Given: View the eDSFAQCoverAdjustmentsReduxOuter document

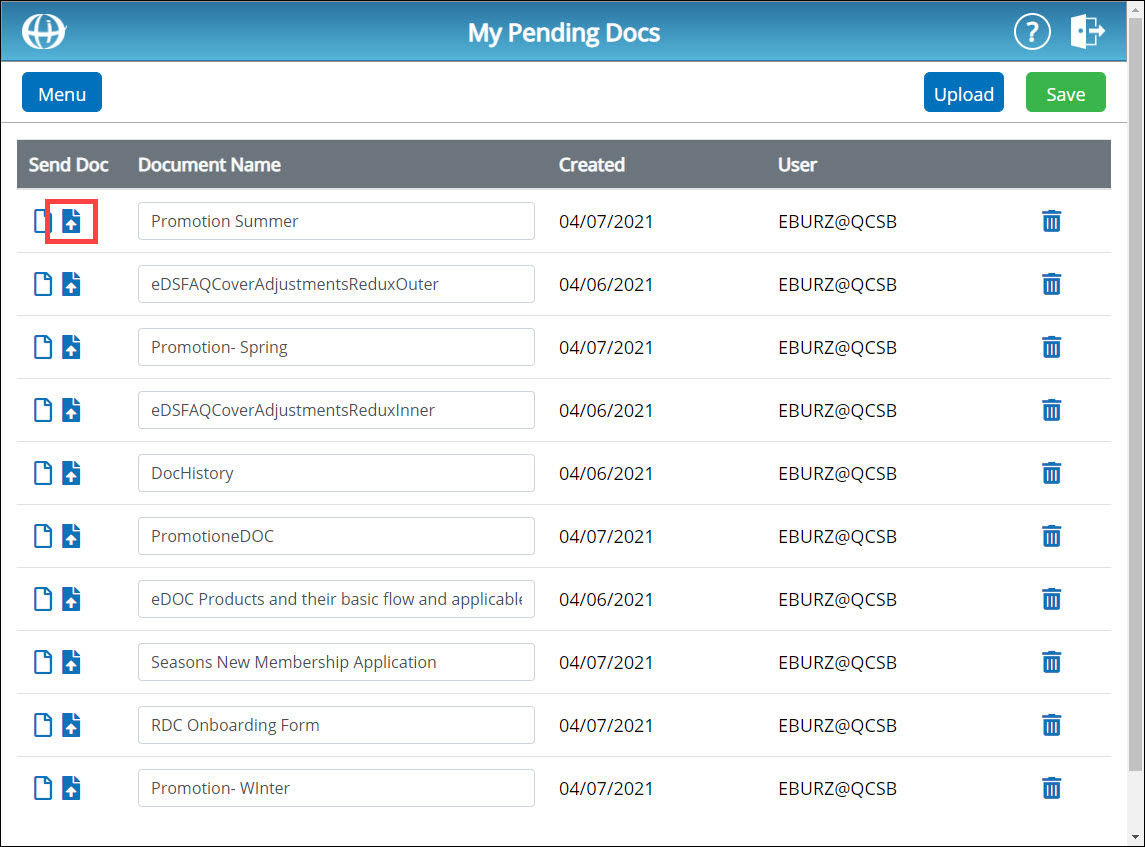Looking at the screenshot, I should (x=42, y=284).
